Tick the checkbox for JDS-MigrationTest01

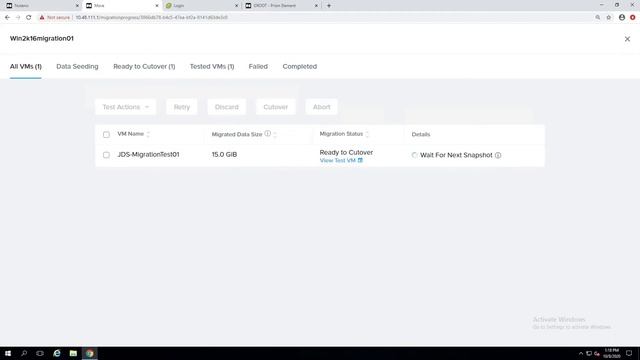(x=106, y=155)
